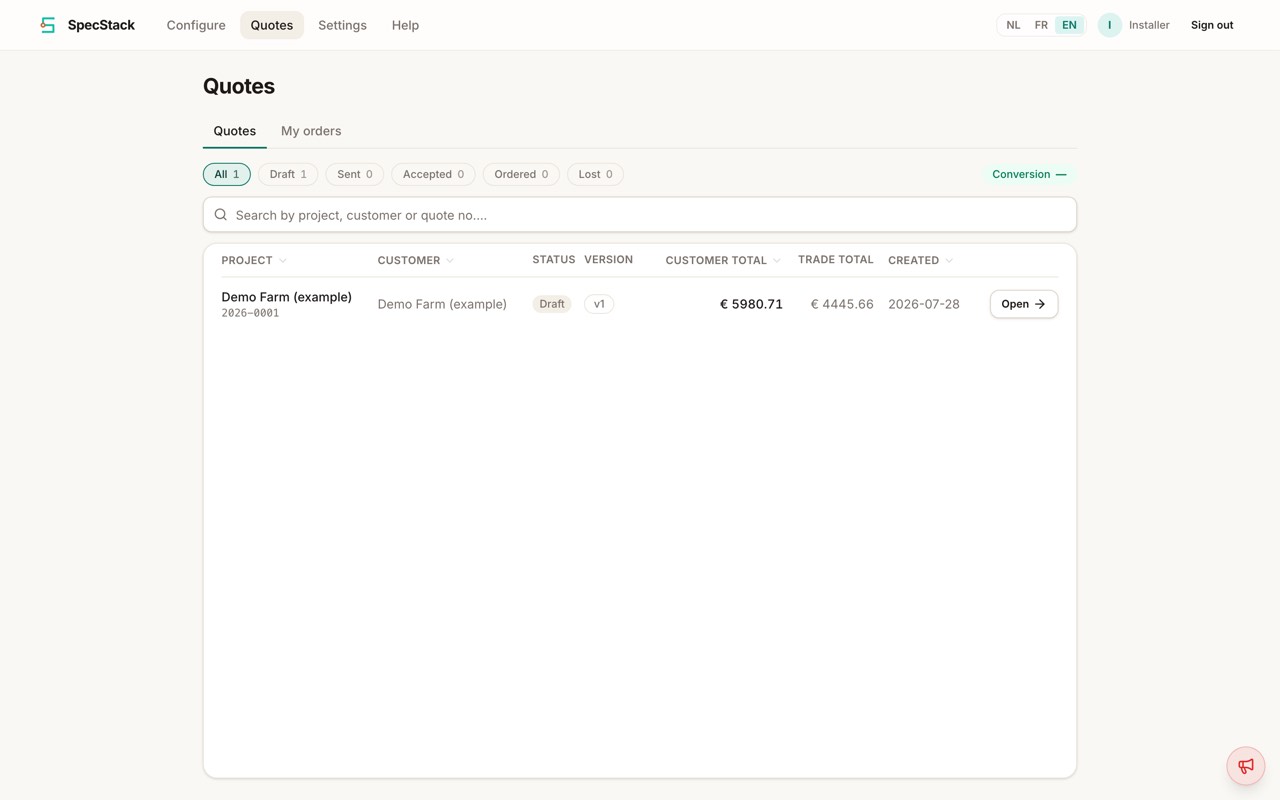Screen dimensions: 1280x800
Task: Open the Demo Farm quote
Action: pyautogui.click(x=1024, y=304)
